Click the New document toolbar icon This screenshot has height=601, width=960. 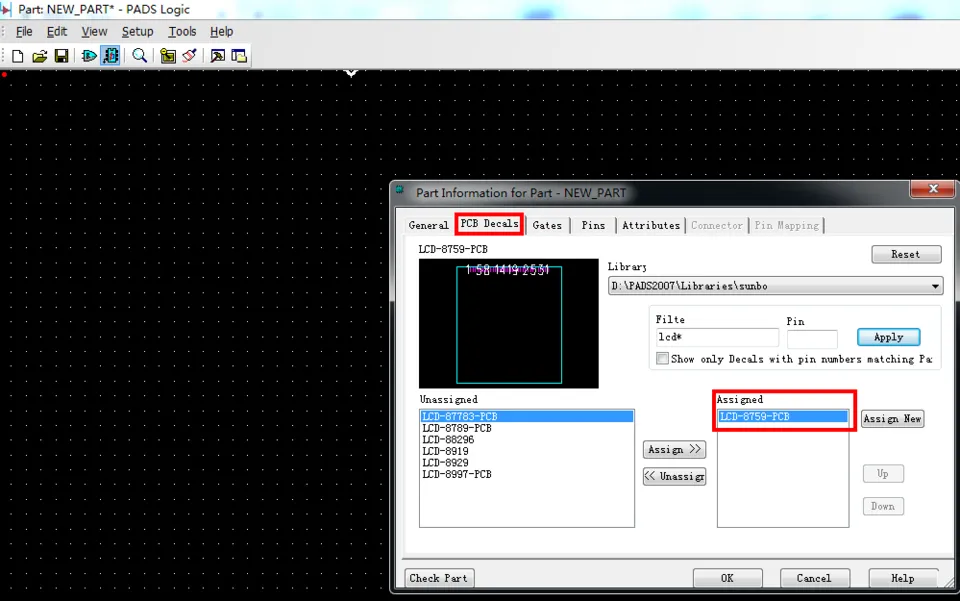pyautogui.click(x=17, y=56)
